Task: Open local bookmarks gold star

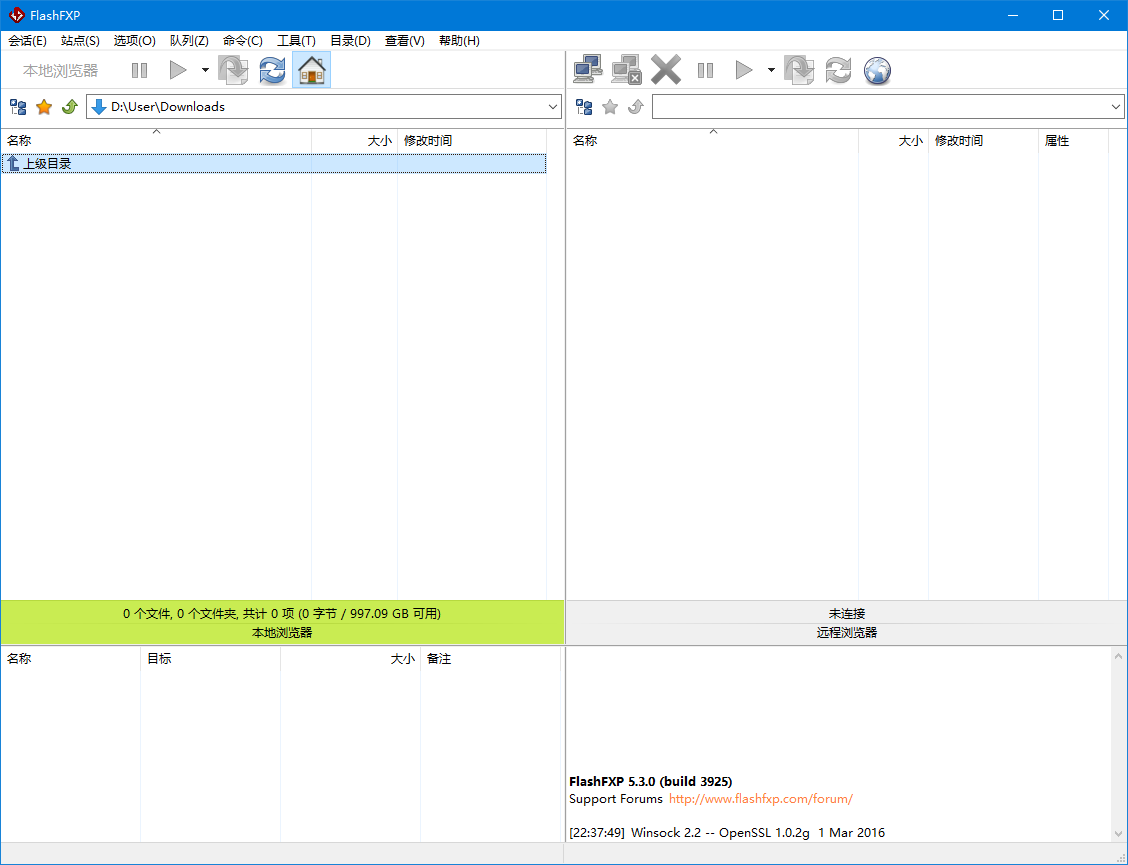Action: [44, 107]
